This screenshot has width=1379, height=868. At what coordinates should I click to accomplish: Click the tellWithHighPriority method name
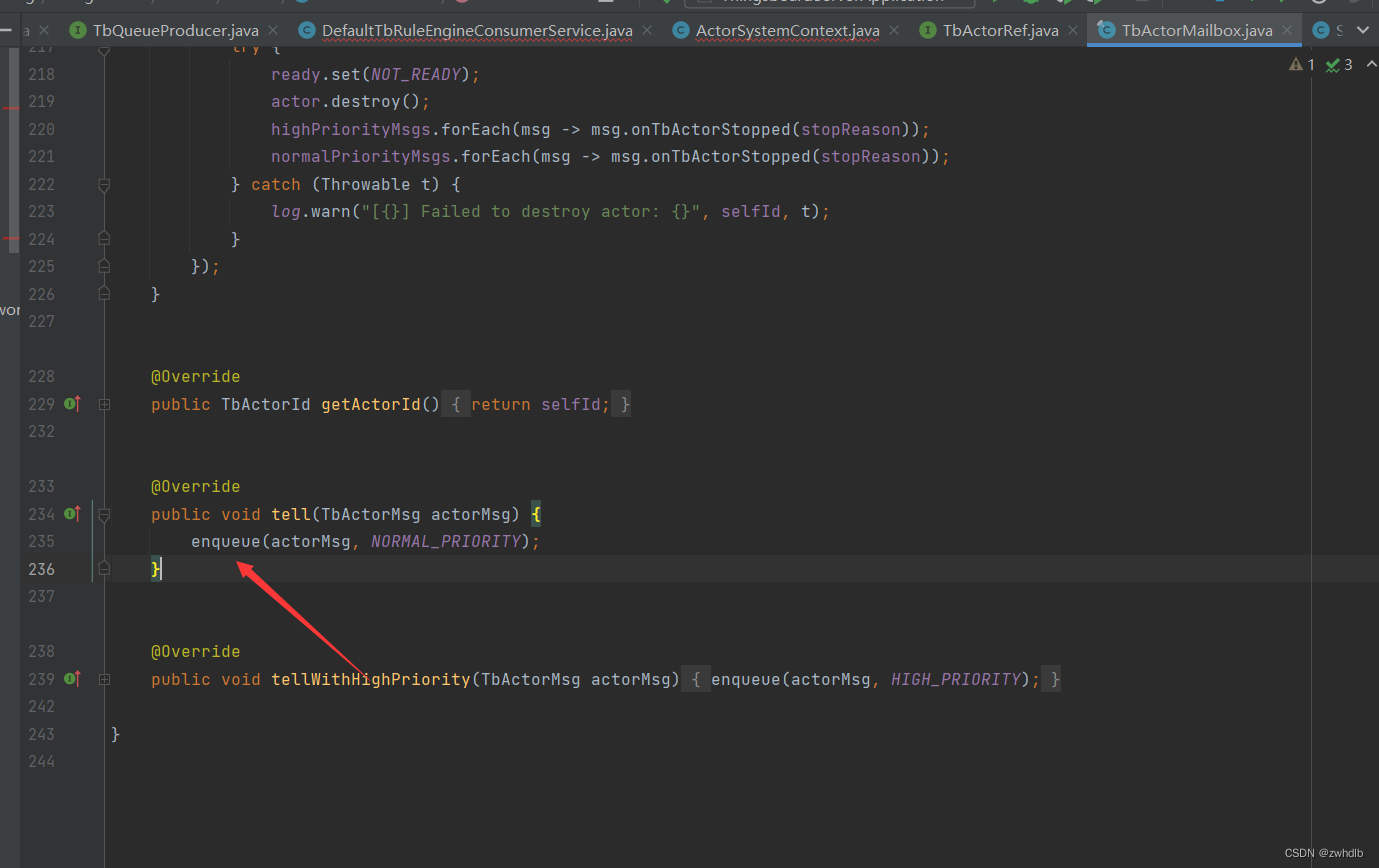click(371, 679)
